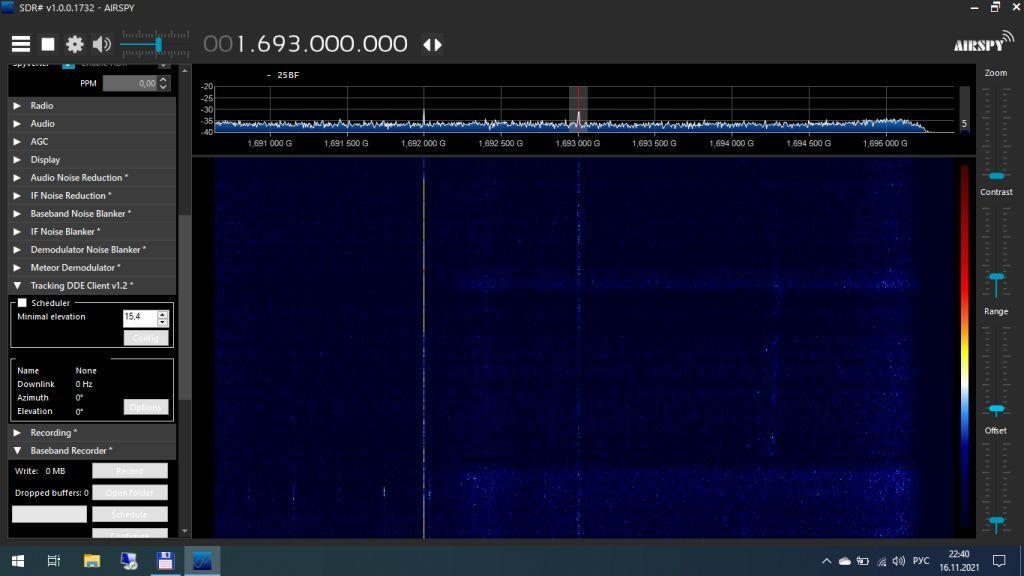Enable the Scheduler checkbox

point(22,303)
